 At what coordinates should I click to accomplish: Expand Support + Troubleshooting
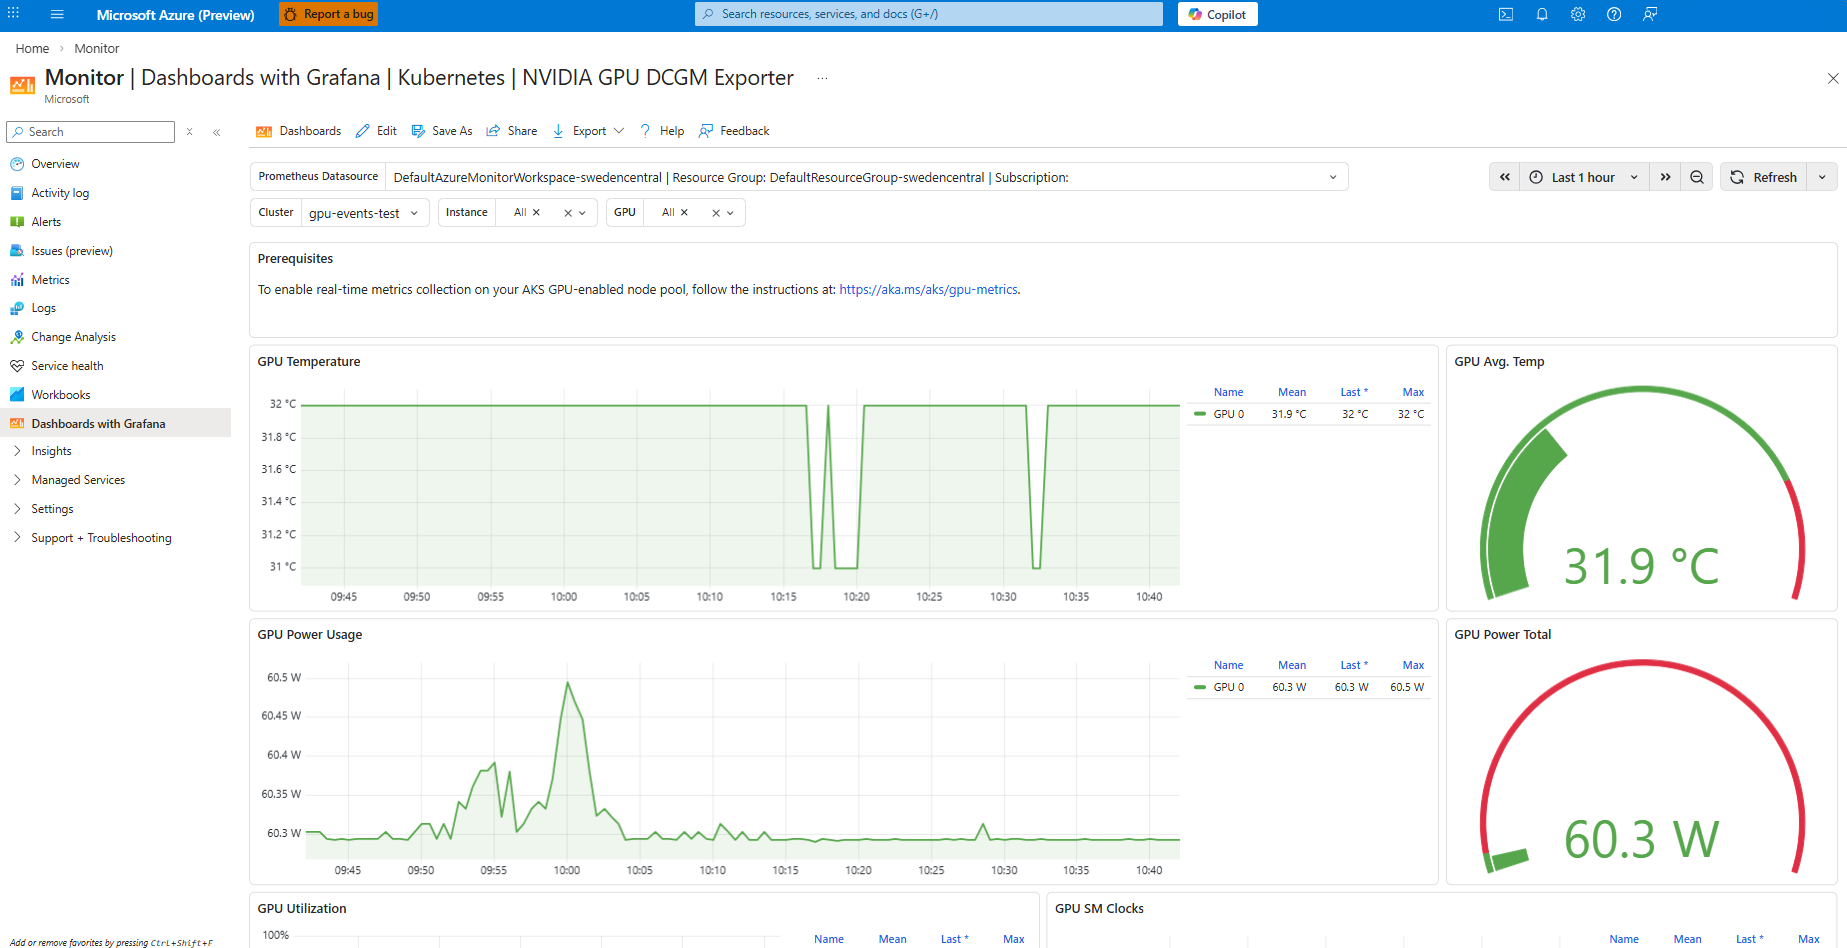point(18,538)
